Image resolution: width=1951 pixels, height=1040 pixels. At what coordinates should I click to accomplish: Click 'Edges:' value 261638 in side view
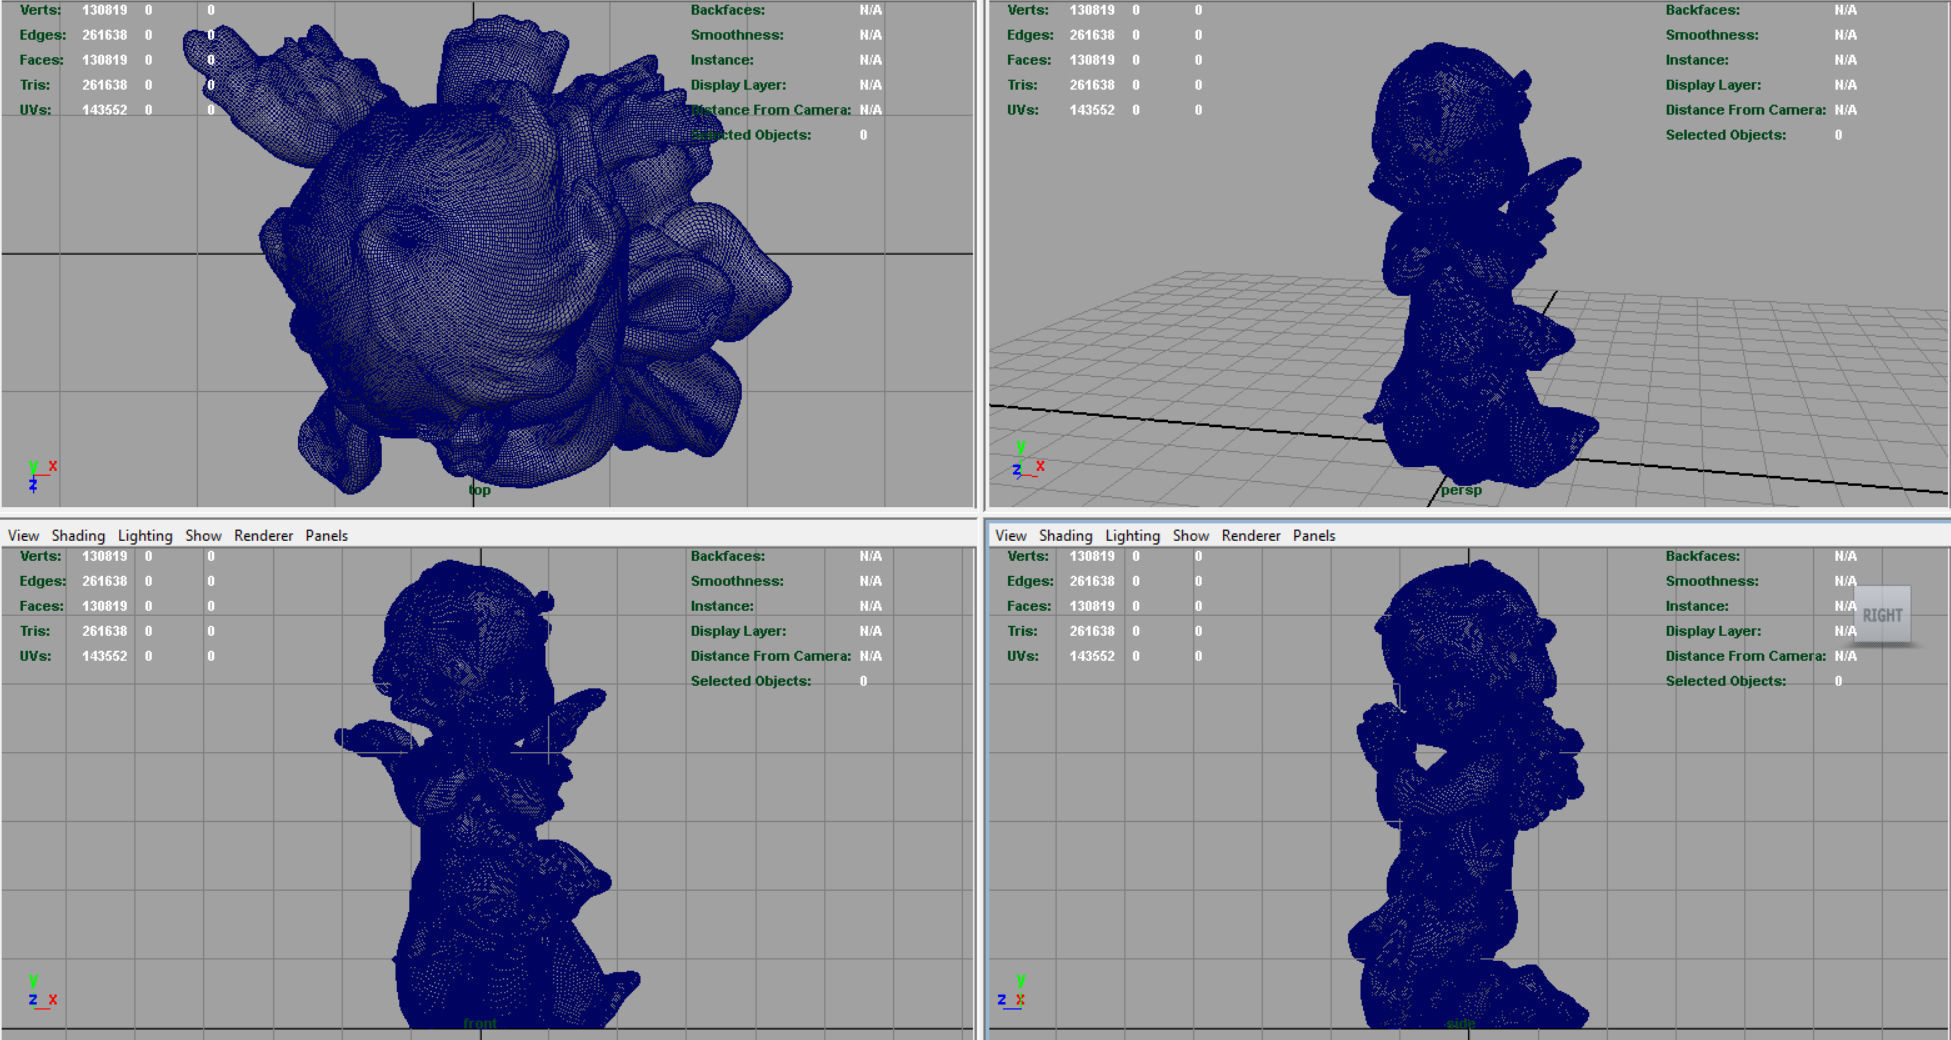pos(1092,581)
